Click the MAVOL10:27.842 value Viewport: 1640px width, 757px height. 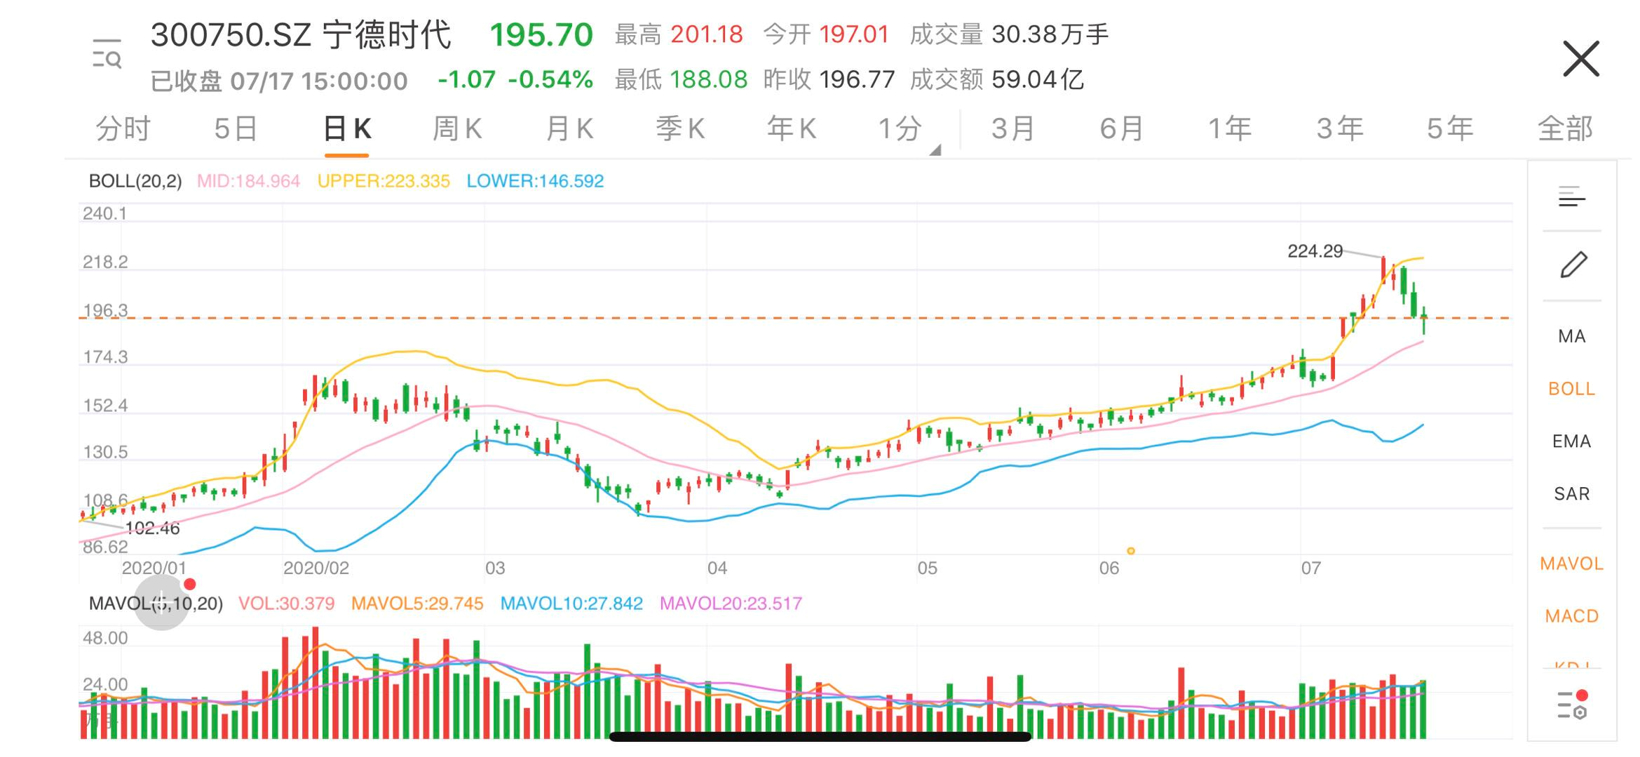pos(571,604)
